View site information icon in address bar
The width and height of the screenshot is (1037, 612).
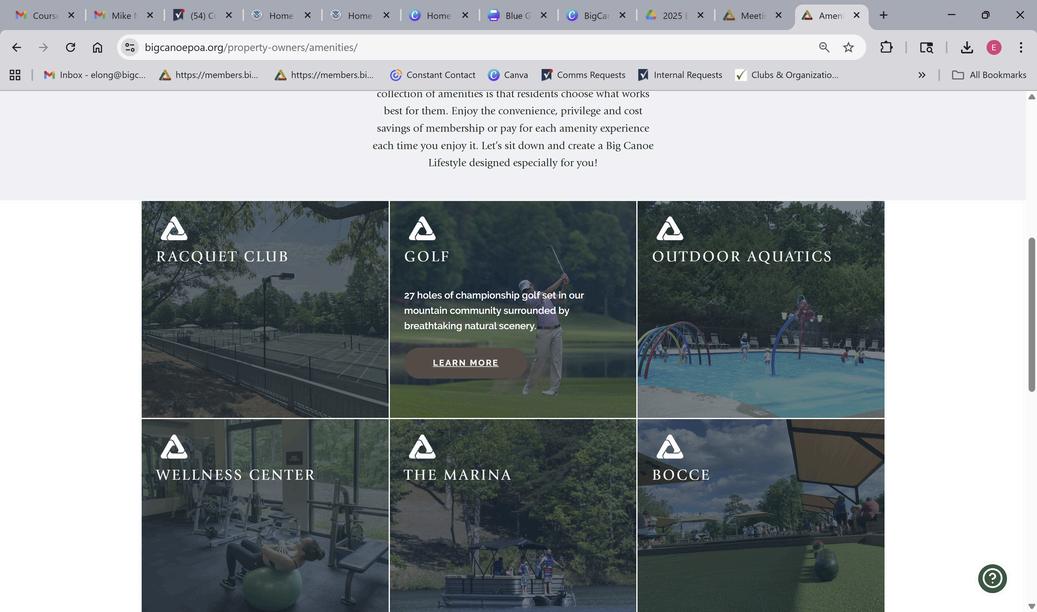click(130, 47)
